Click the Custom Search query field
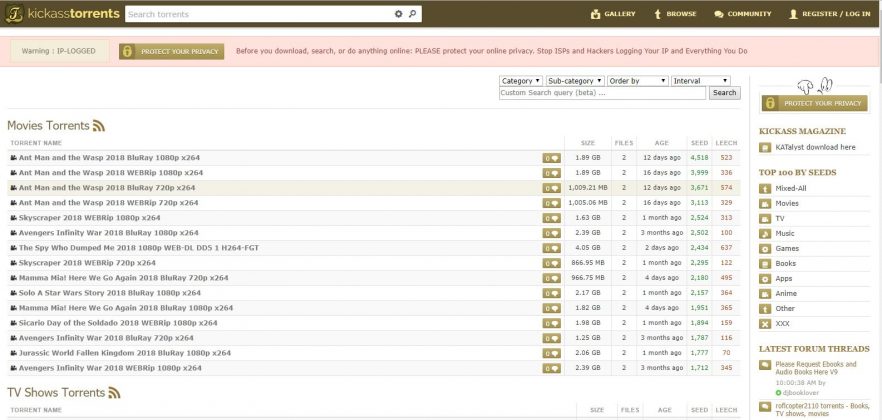Screen dimensions: 882x420 click(x=602, y=93)
